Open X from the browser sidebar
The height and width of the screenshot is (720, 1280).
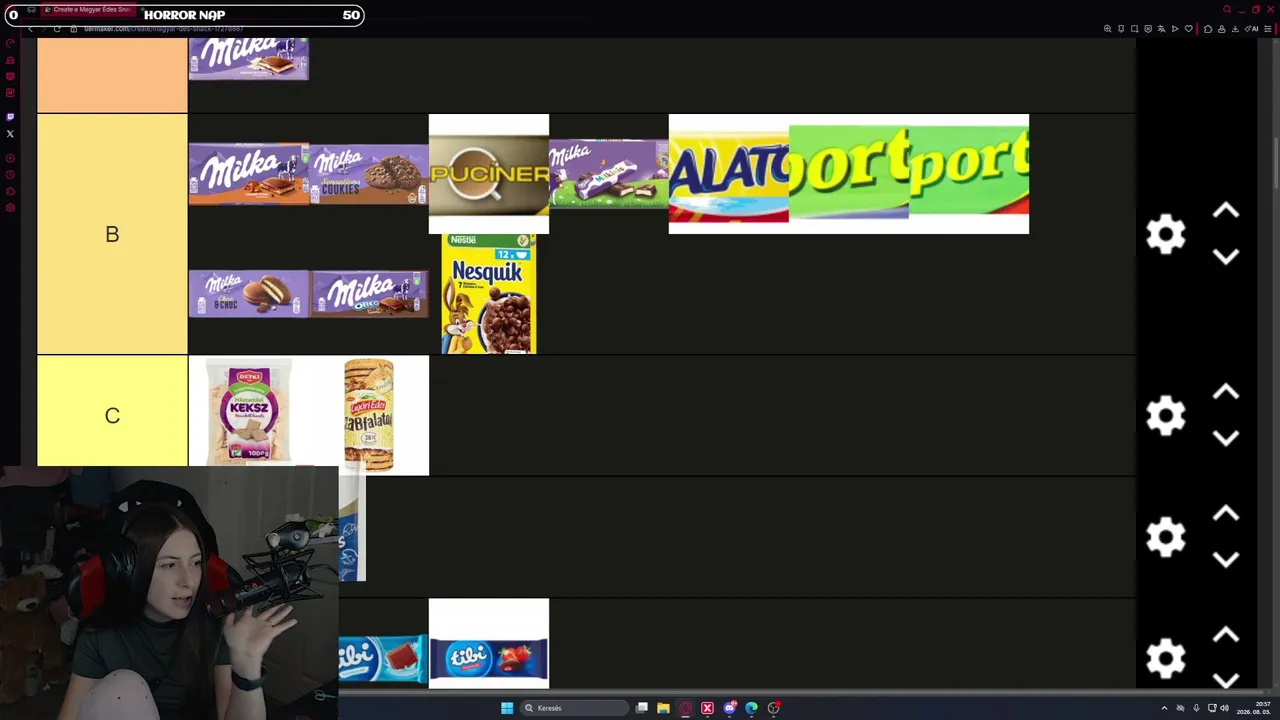point(10,134)
